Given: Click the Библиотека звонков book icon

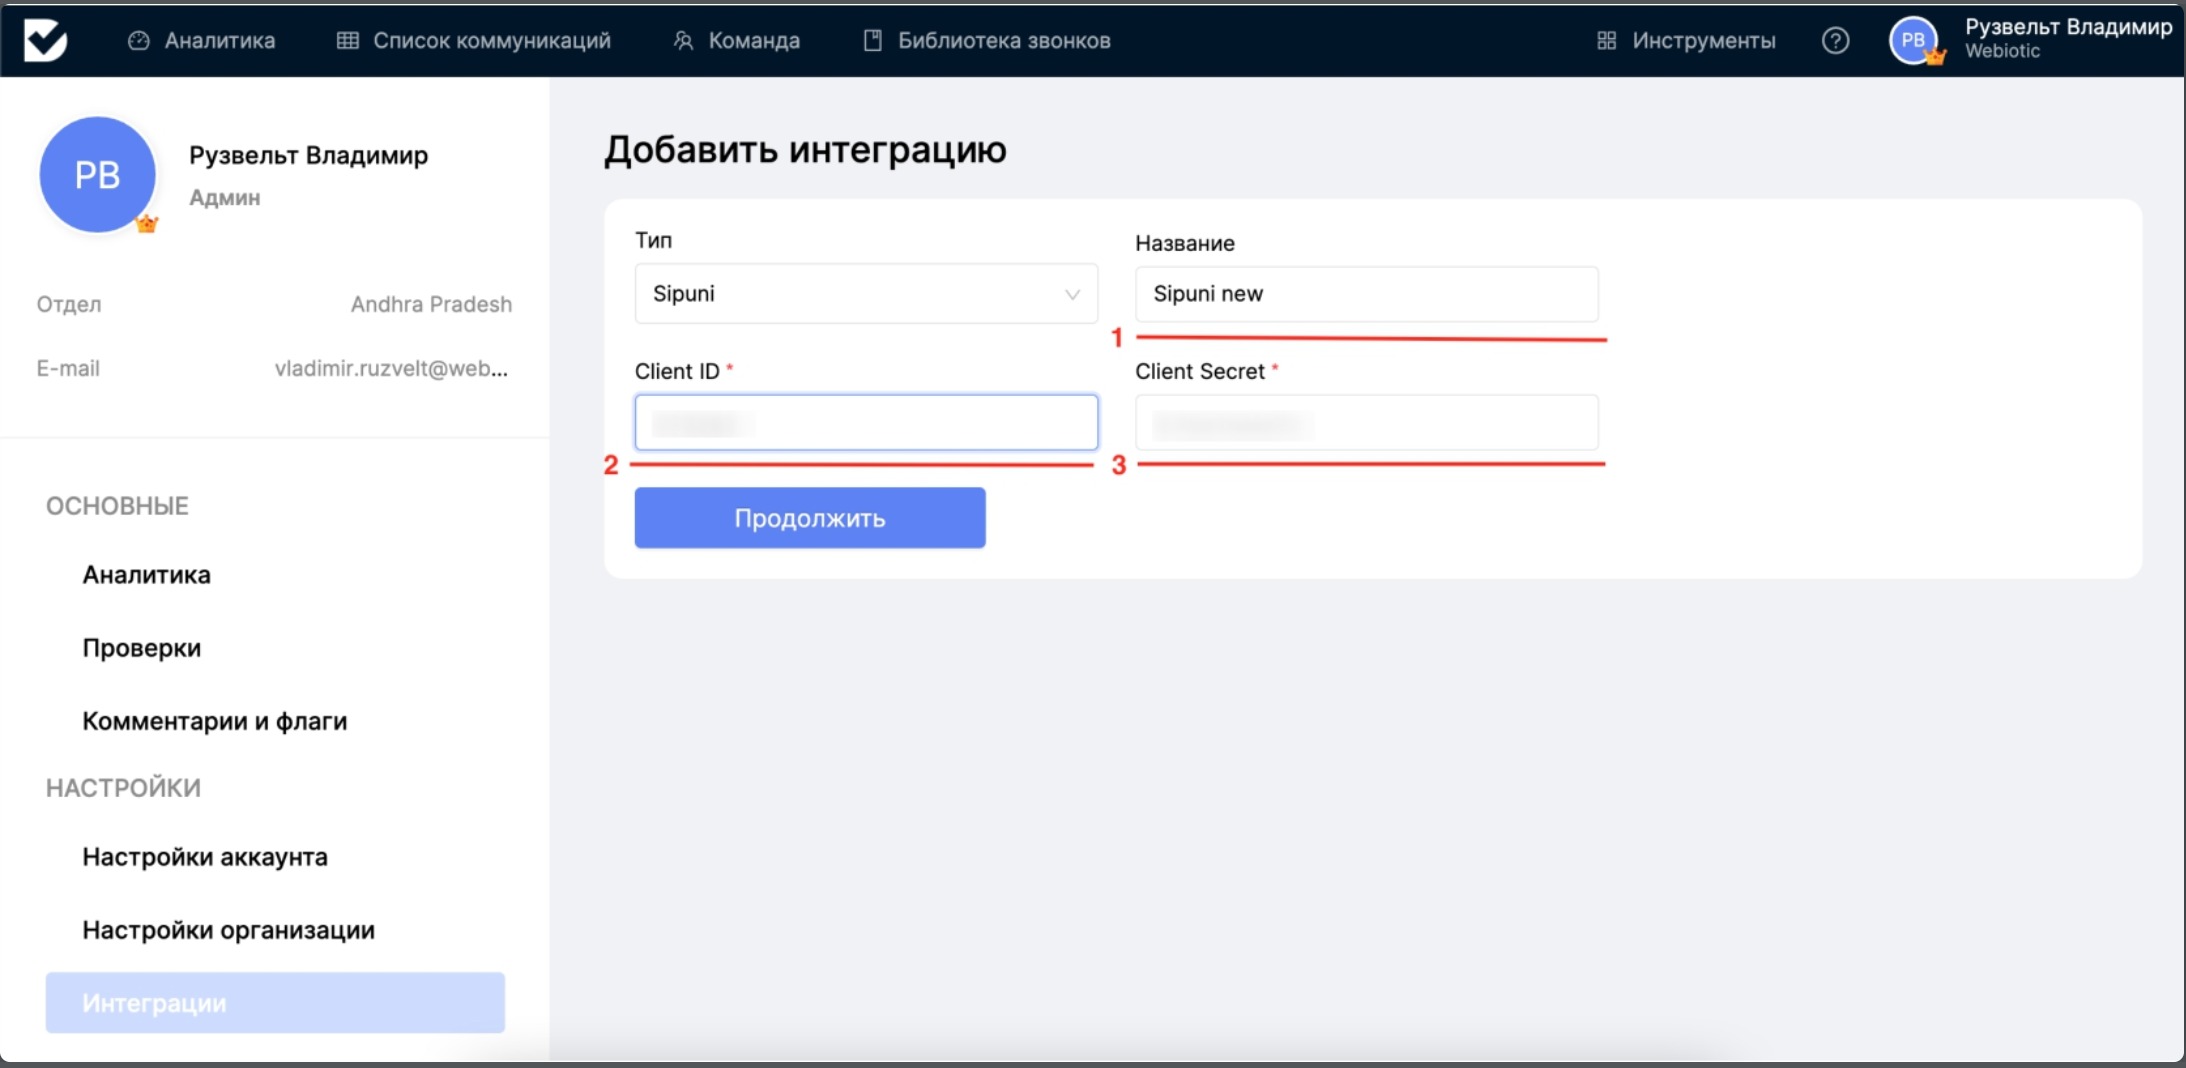Looking at the screenshot, I should 873,41.
